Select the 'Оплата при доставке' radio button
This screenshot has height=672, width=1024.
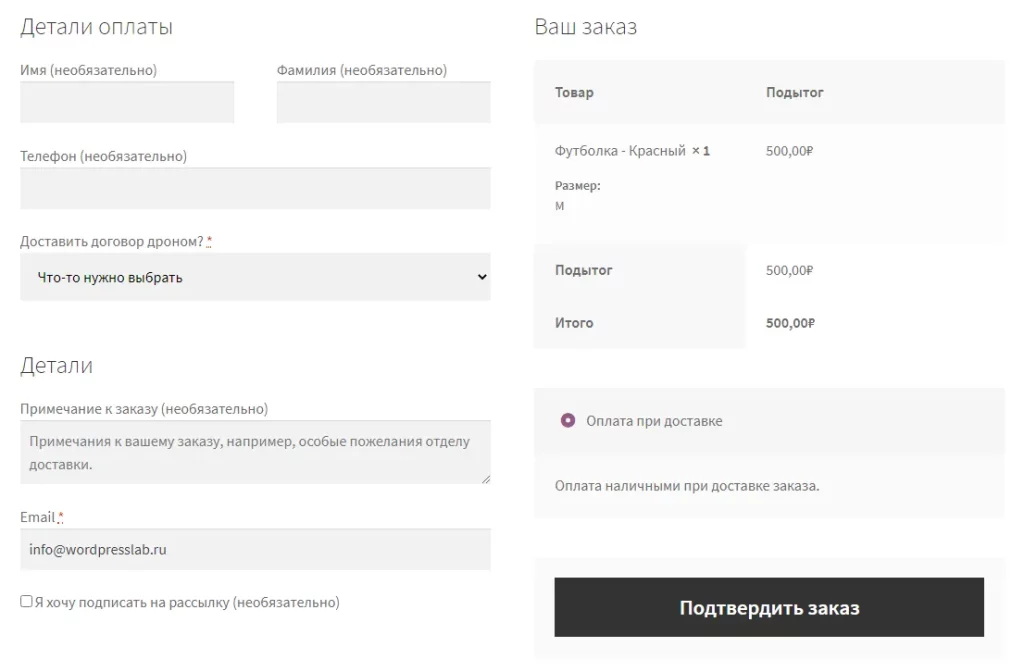pyautogui.click(x=568, y=421)
